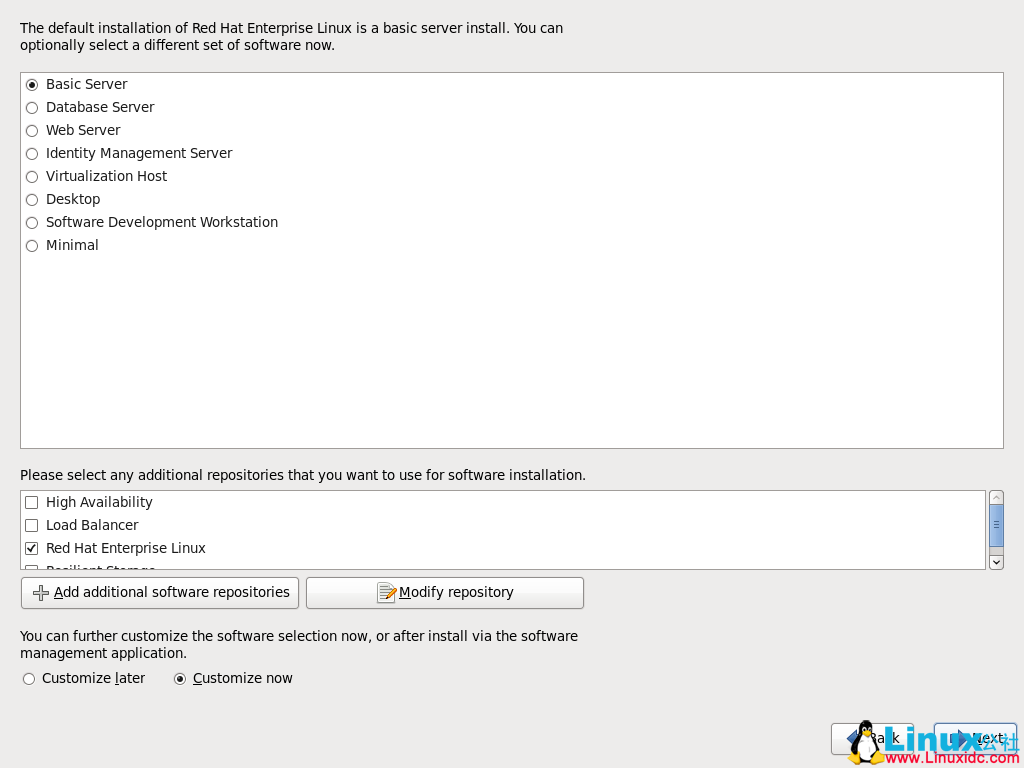Select the Web Server install option
Viewport: 1024px width, 768px height.
(31, 130)
